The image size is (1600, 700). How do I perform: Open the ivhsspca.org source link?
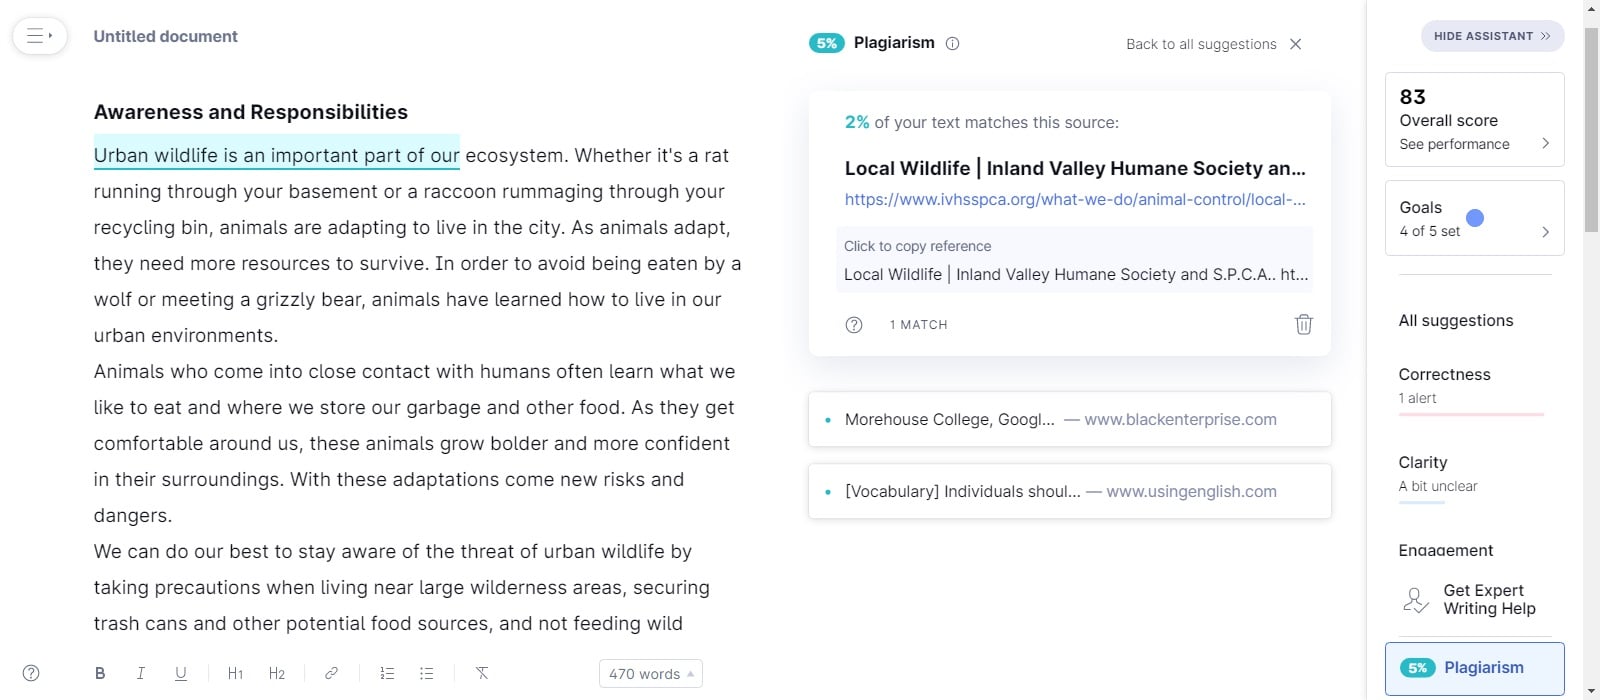click(x=1075, y=199)
